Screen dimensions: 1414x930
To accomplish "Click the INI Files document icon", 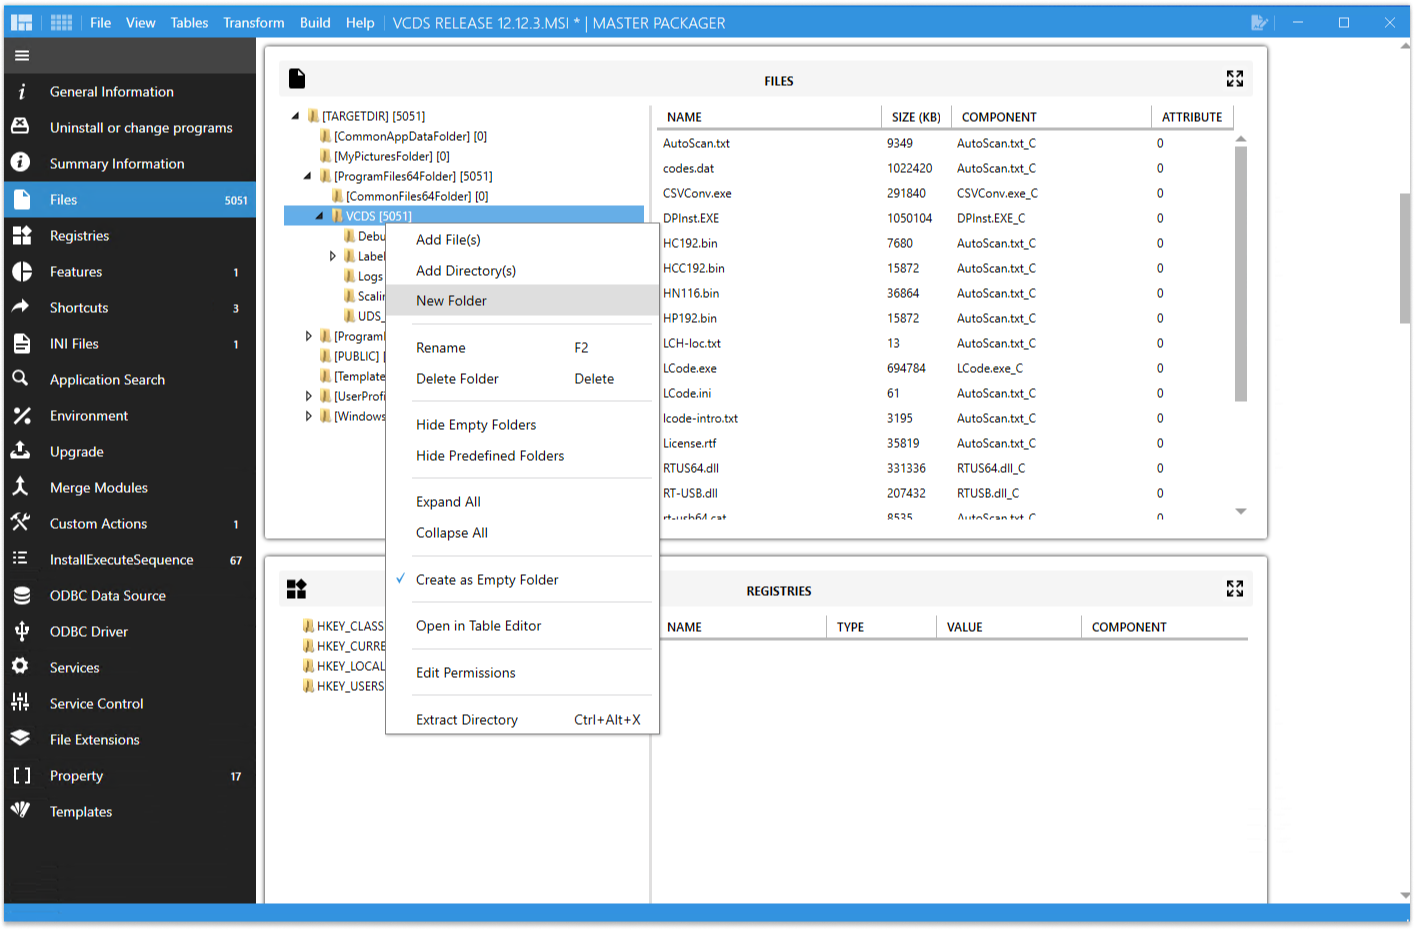I will [x=21, y=344].
